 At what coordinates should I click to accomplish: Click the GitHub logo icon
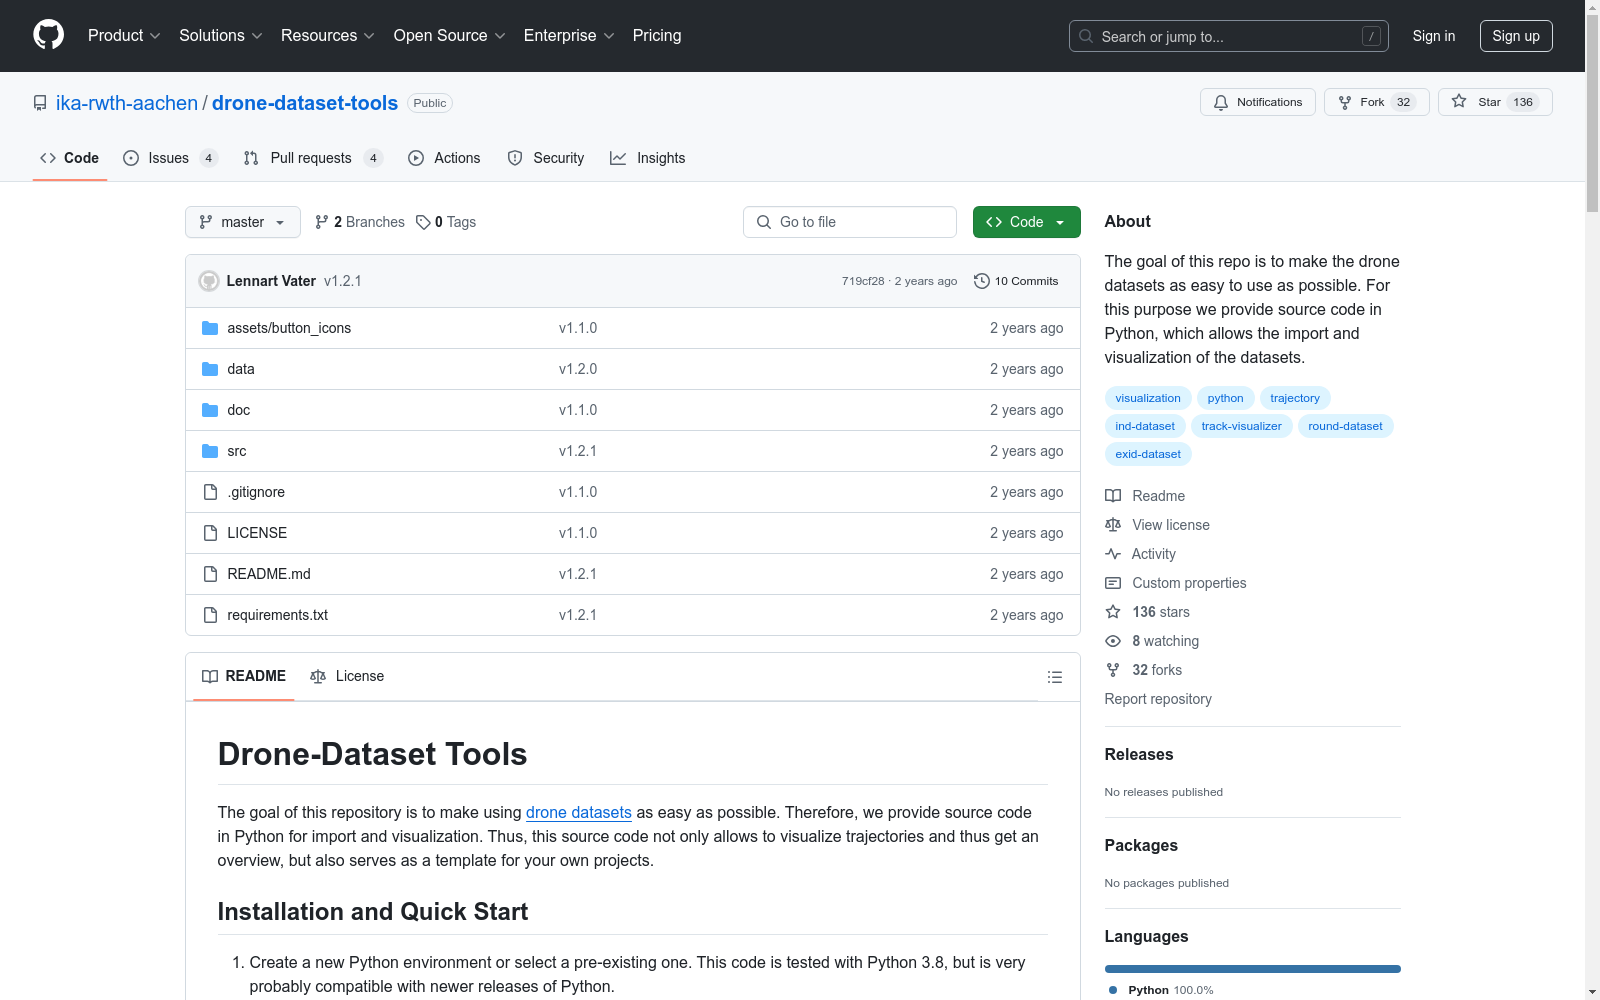coord(48,35)
